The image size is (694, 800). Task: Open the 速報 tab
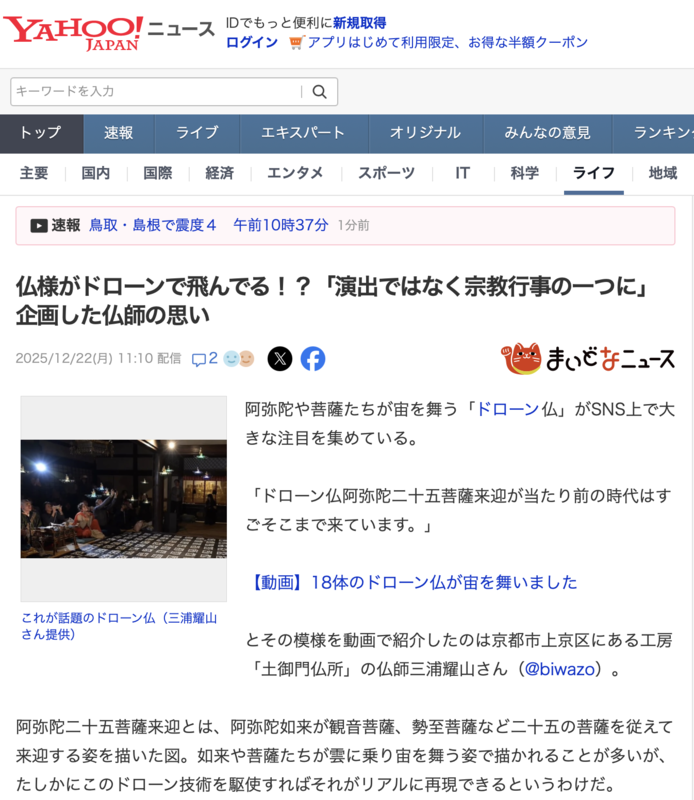(x=119, y=133)
